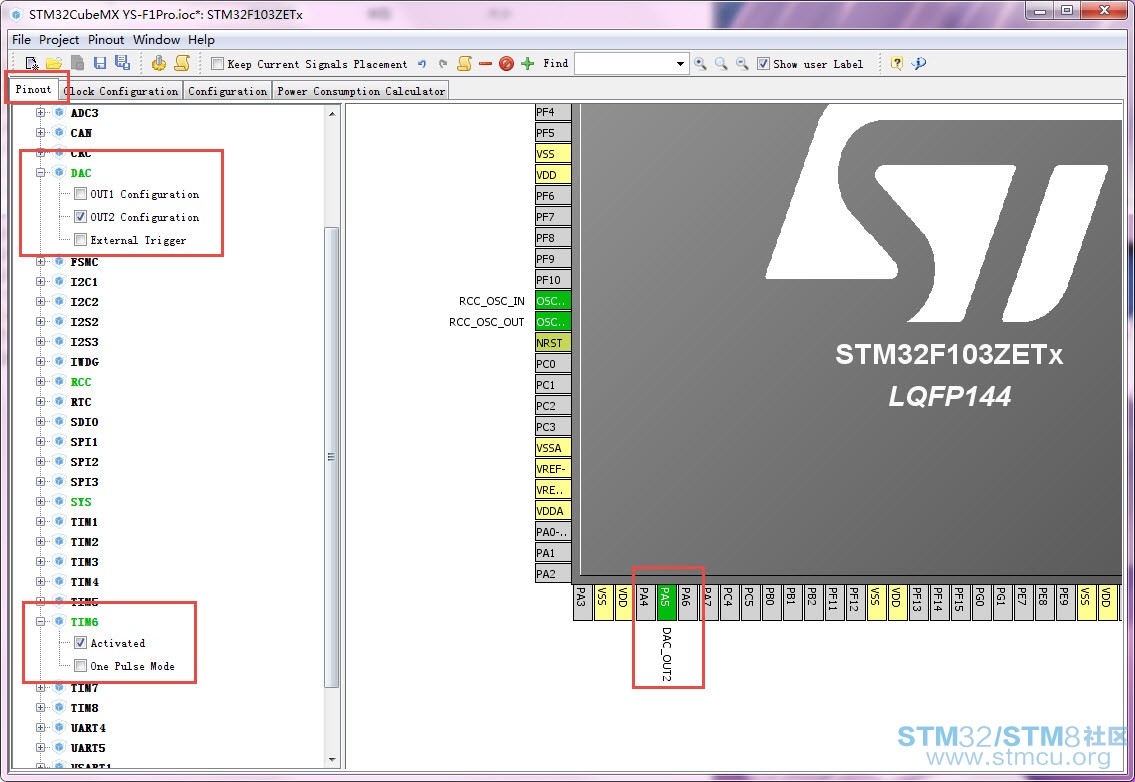Open the Help menu

[201, 40]
